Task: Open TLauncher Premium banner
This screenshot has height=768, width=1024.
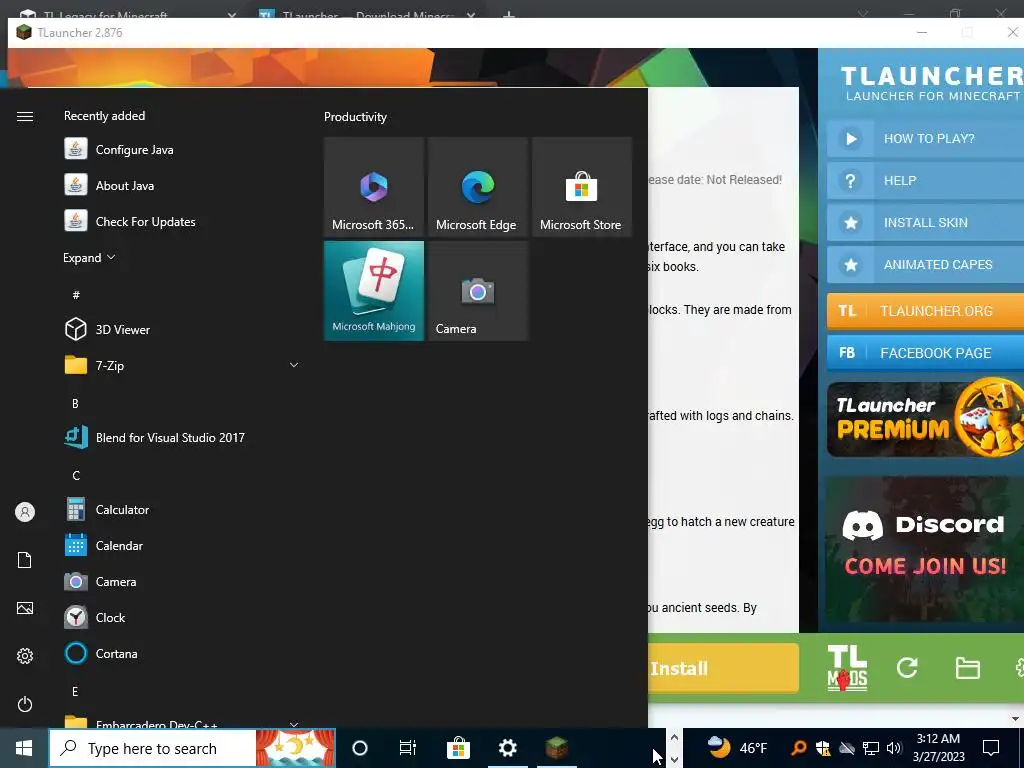Action: (x=925, y=419)
